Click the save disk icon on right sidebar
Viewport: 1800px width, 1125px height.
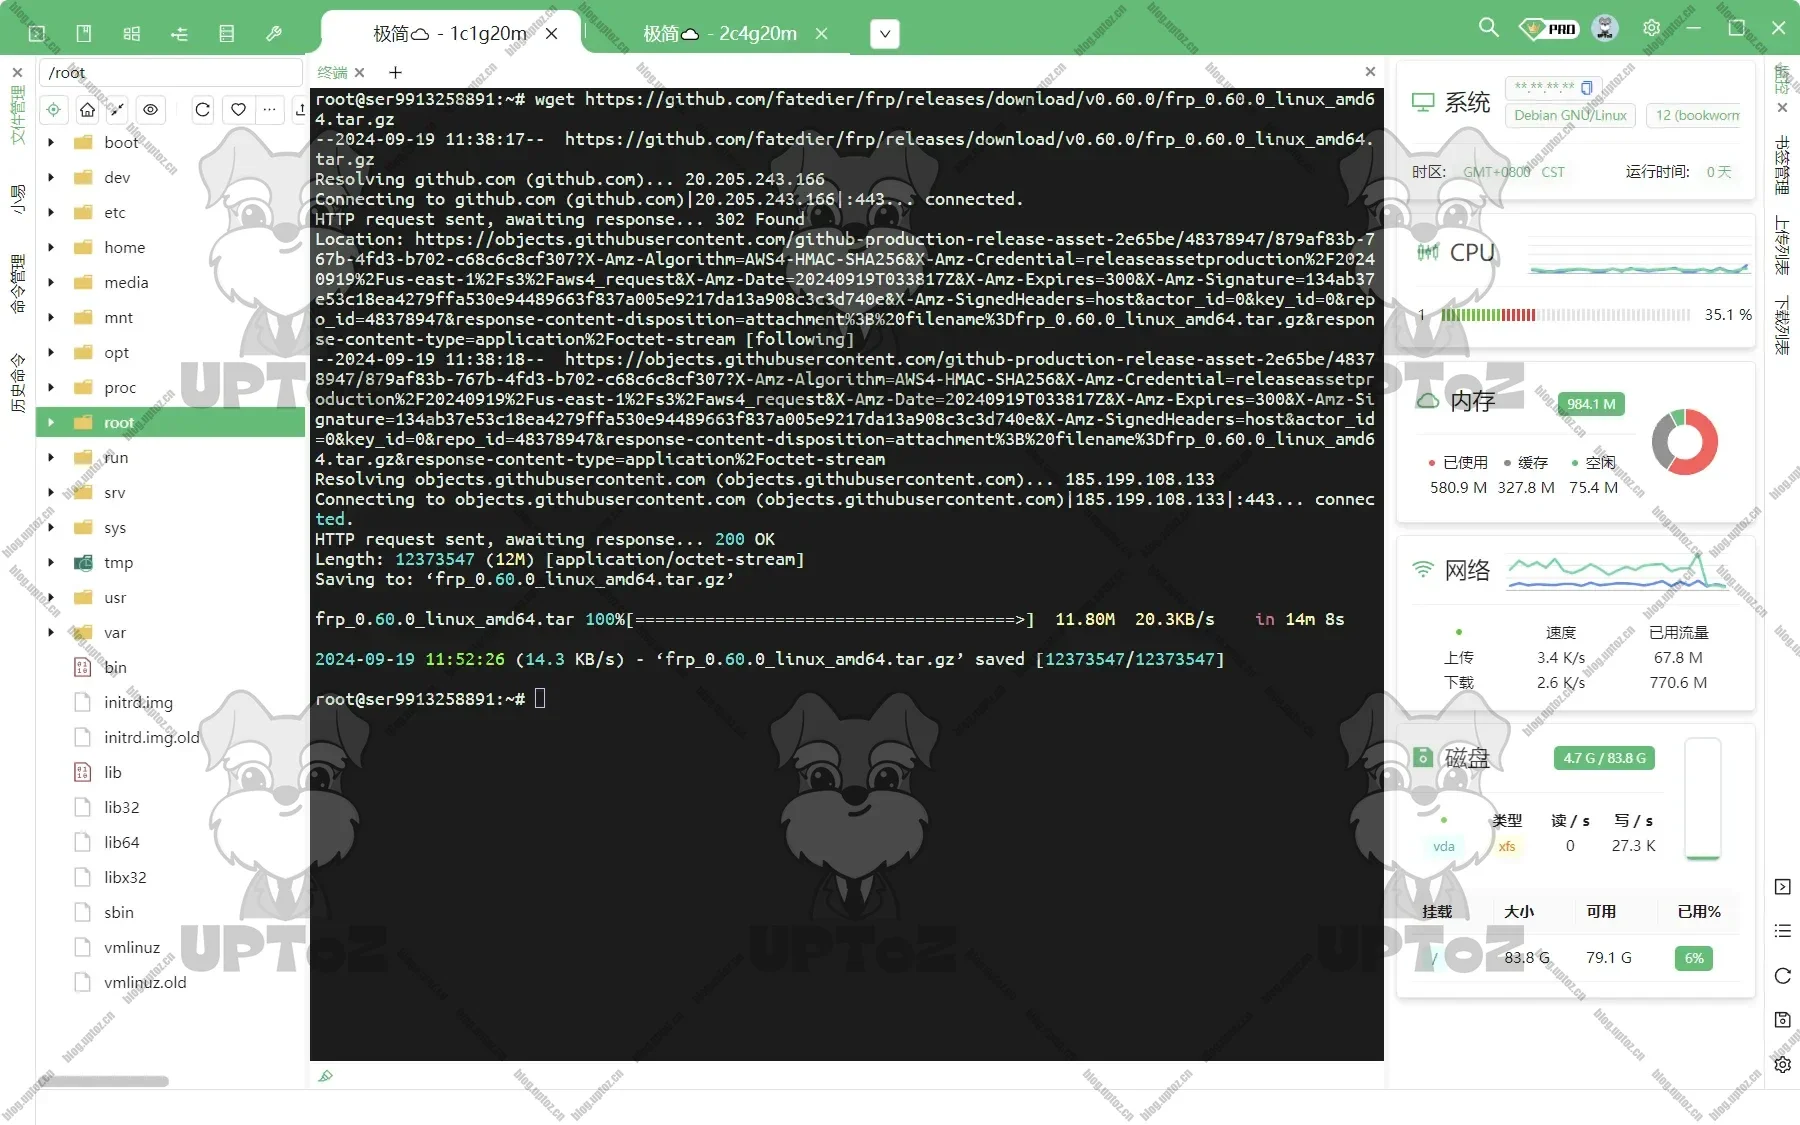coord(1783,1020)
